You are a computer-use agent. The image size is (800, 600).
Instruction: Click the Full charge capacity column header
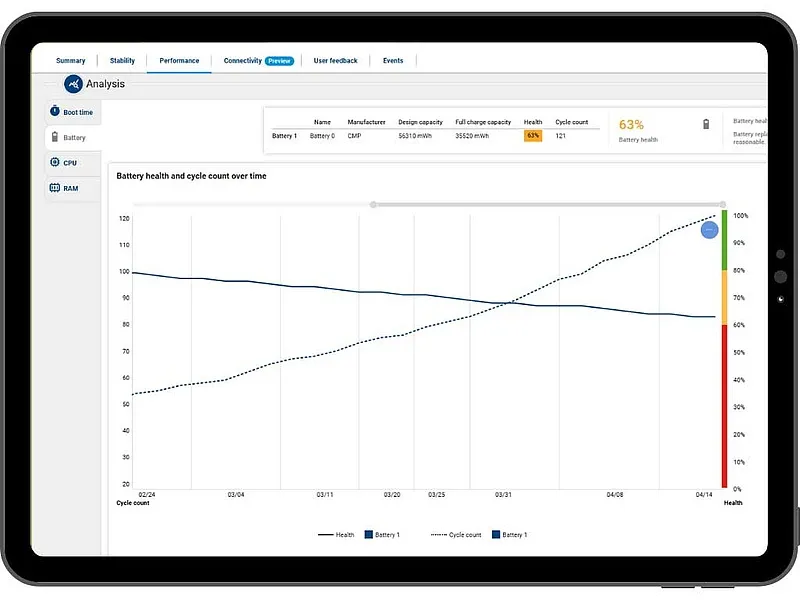pos(483,122)
